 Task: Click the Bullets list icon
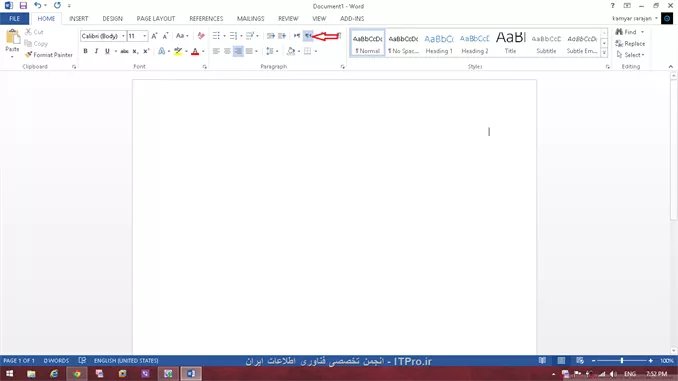pyautogui.click(x=216, y=36)
